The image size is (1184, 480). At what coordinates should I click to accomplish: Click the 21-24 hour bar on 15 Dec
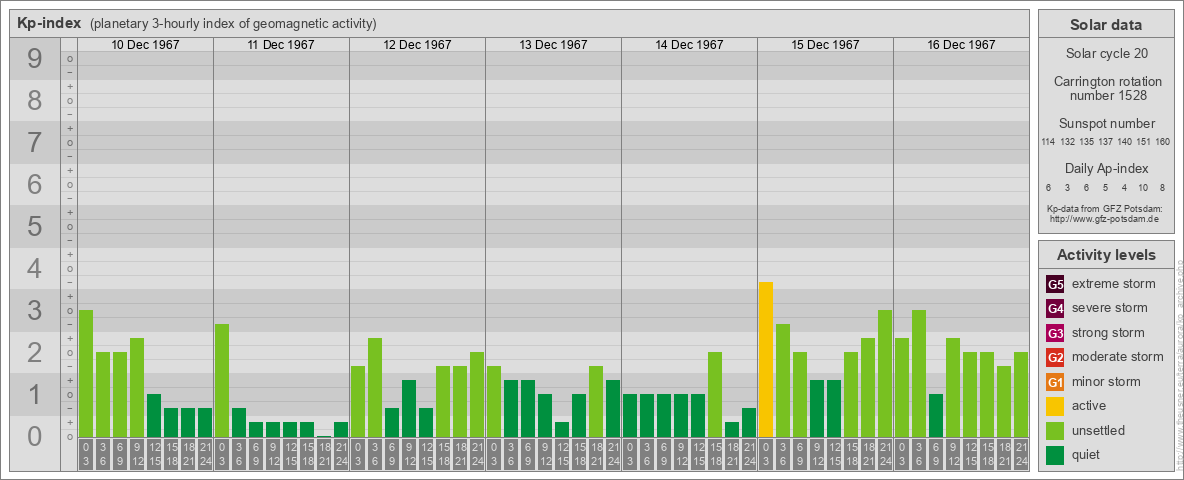pos(885,373)
